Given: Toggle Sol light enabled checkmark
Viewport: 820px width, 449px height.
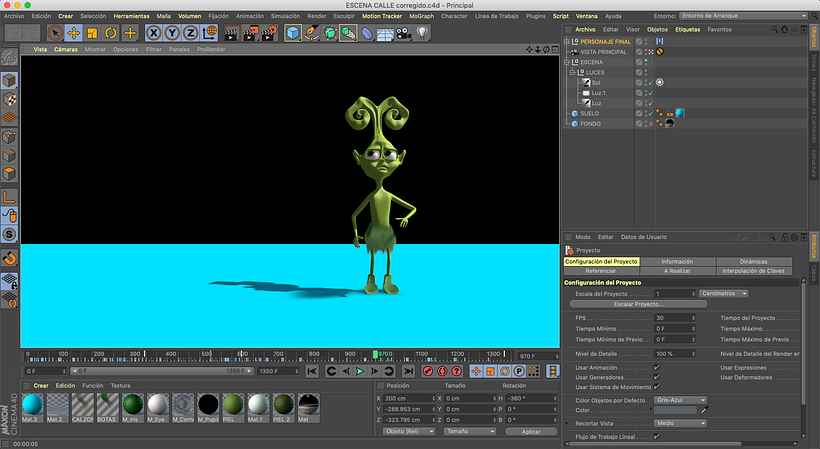Looking at the screenshot, I should (651, 83).
